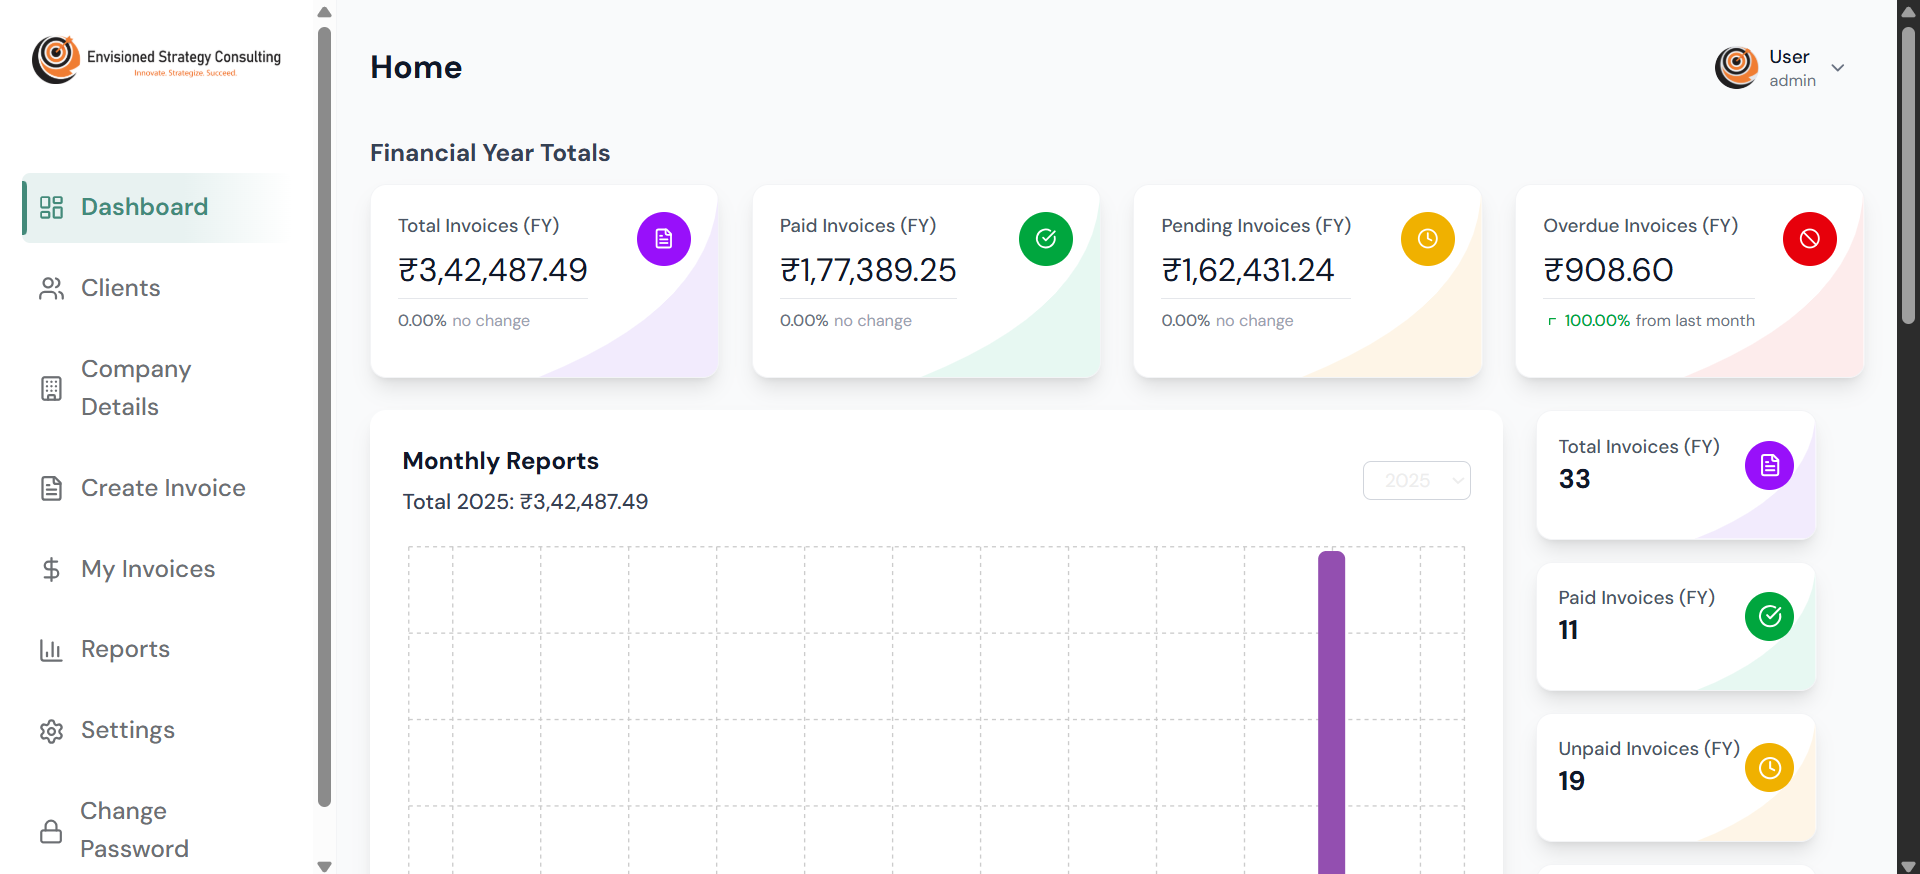
Task: Click the green icon on Paid Invoices count card
Action: coord(1769,617)
